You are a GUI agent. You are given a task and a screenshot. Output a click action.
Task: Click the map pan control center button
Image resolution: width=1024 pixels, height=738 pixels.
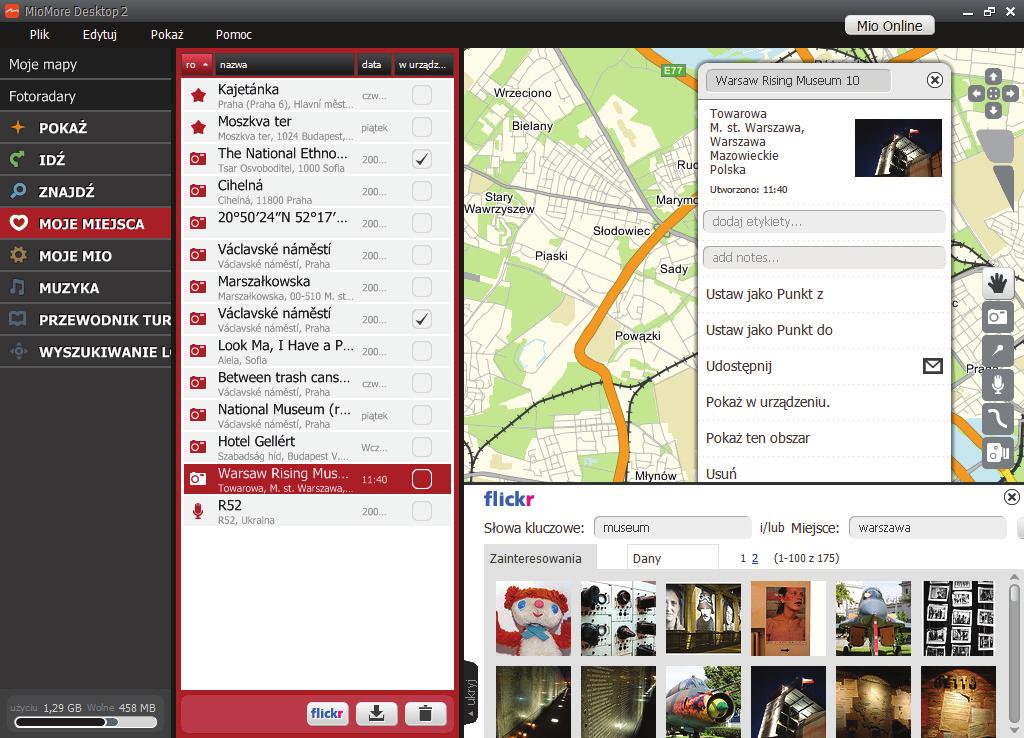tap(993, 93)
